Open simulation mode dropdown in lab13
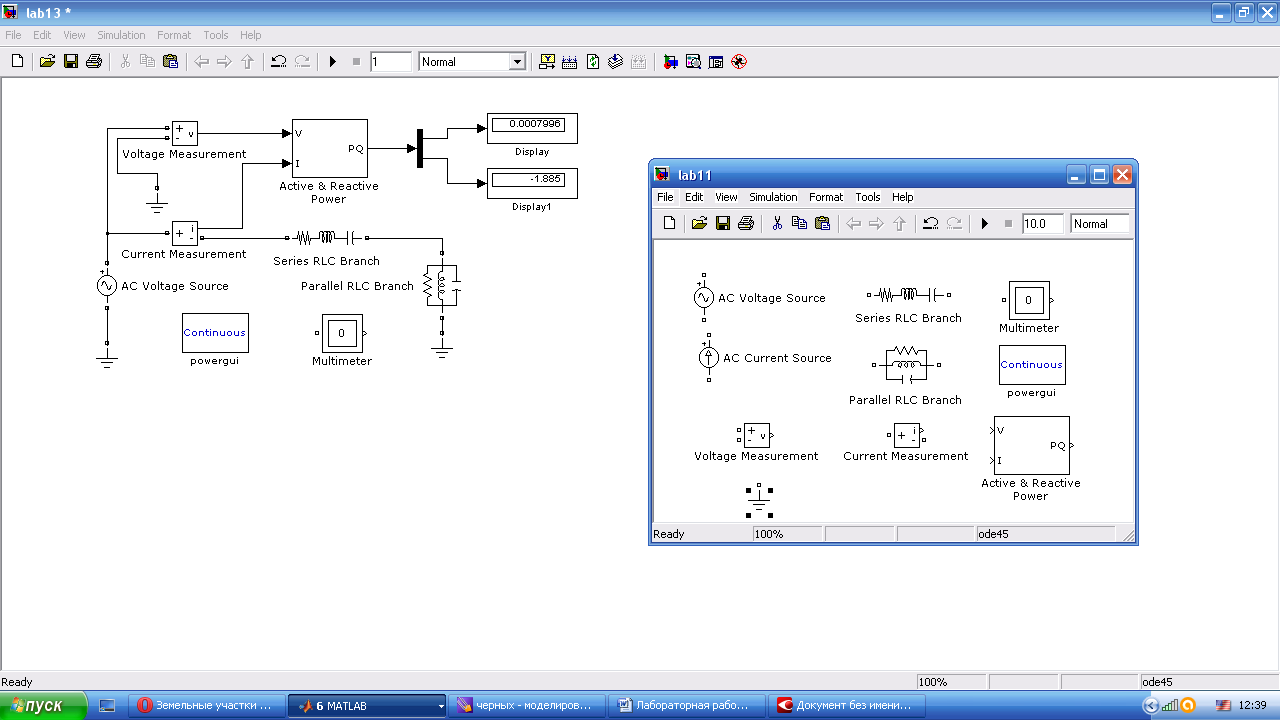1280x720 pixels. (x=517, y=62)
